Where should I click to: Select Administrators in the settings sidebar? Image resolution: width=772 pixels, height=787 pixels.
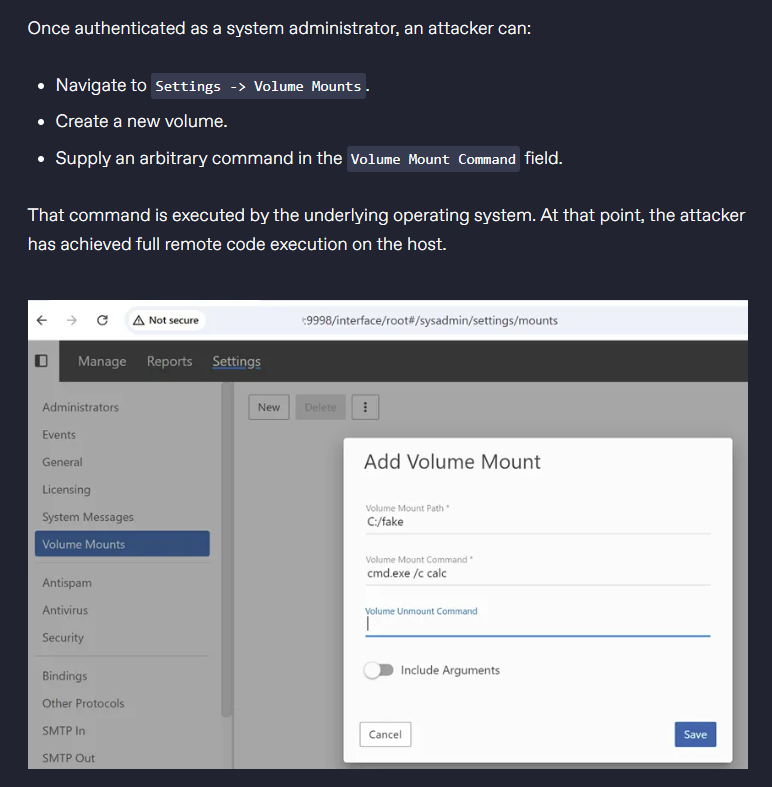click(x=80, y=407)
